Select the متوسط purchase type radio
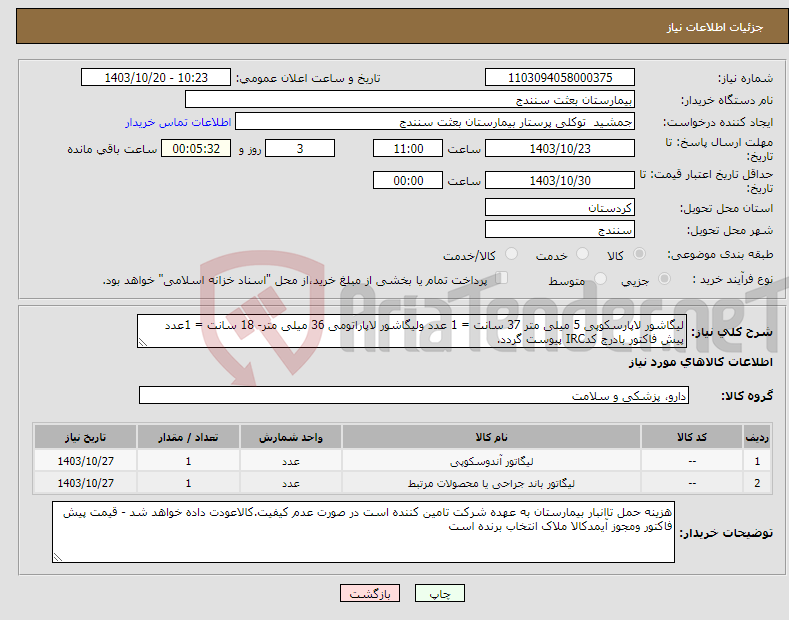The width and height of the screenshot is (789, 620). pyautogui.click(x=600, y=279)
